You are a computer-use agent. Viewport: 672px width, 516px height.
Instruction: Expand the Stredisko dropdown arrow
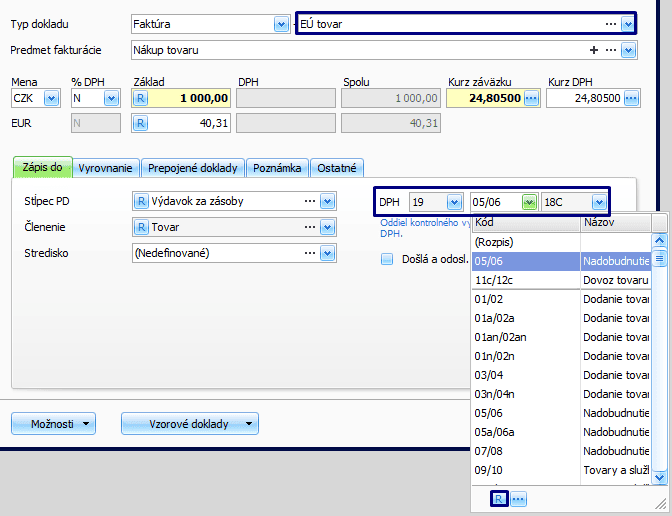click(327, 253)
